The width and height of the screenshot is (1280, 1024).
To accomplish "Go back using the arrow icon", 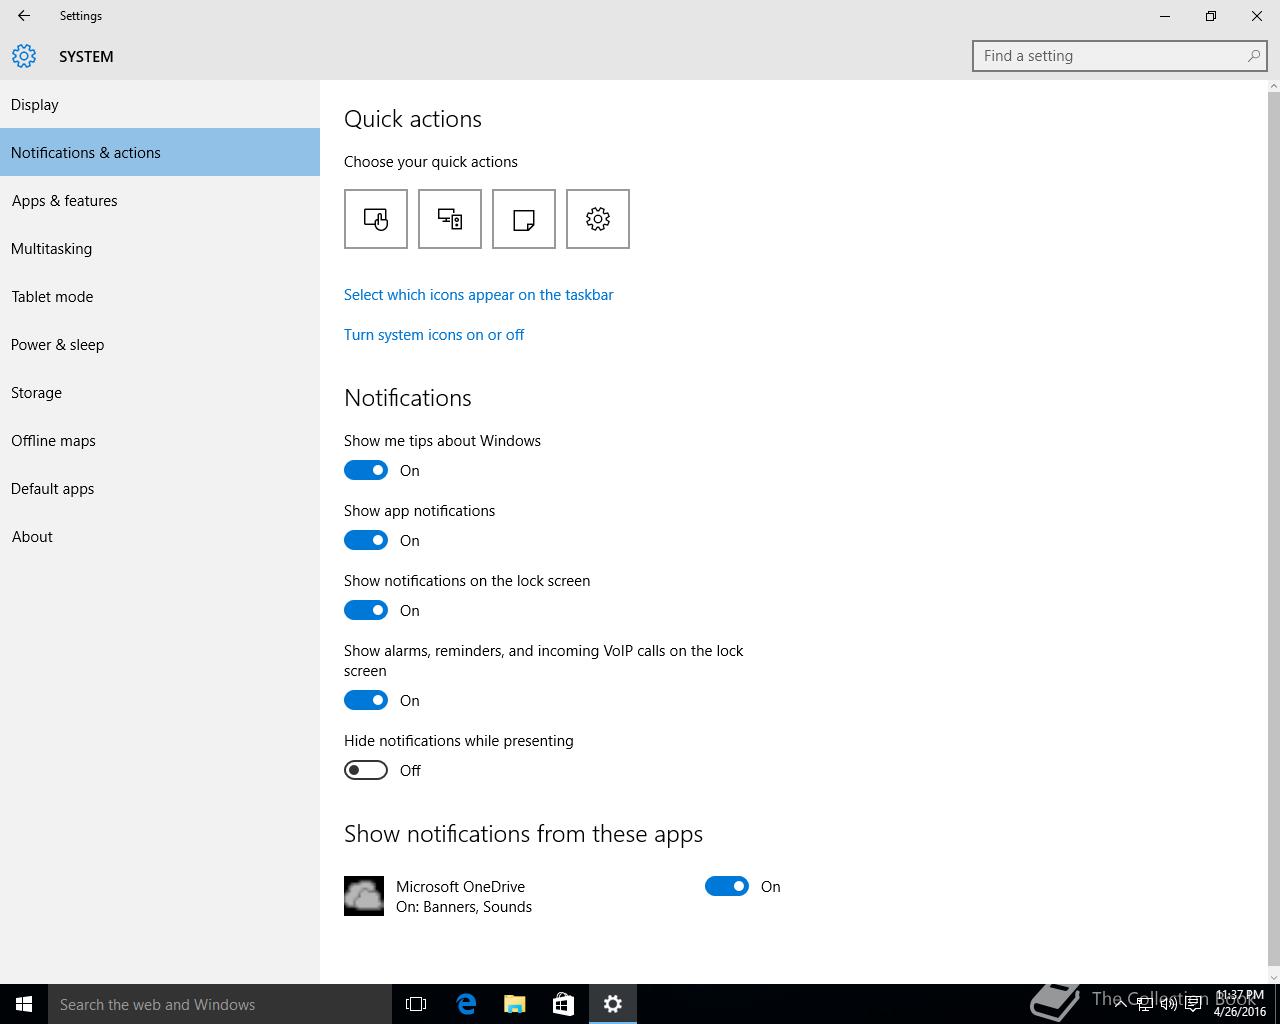I will point(24,16).
